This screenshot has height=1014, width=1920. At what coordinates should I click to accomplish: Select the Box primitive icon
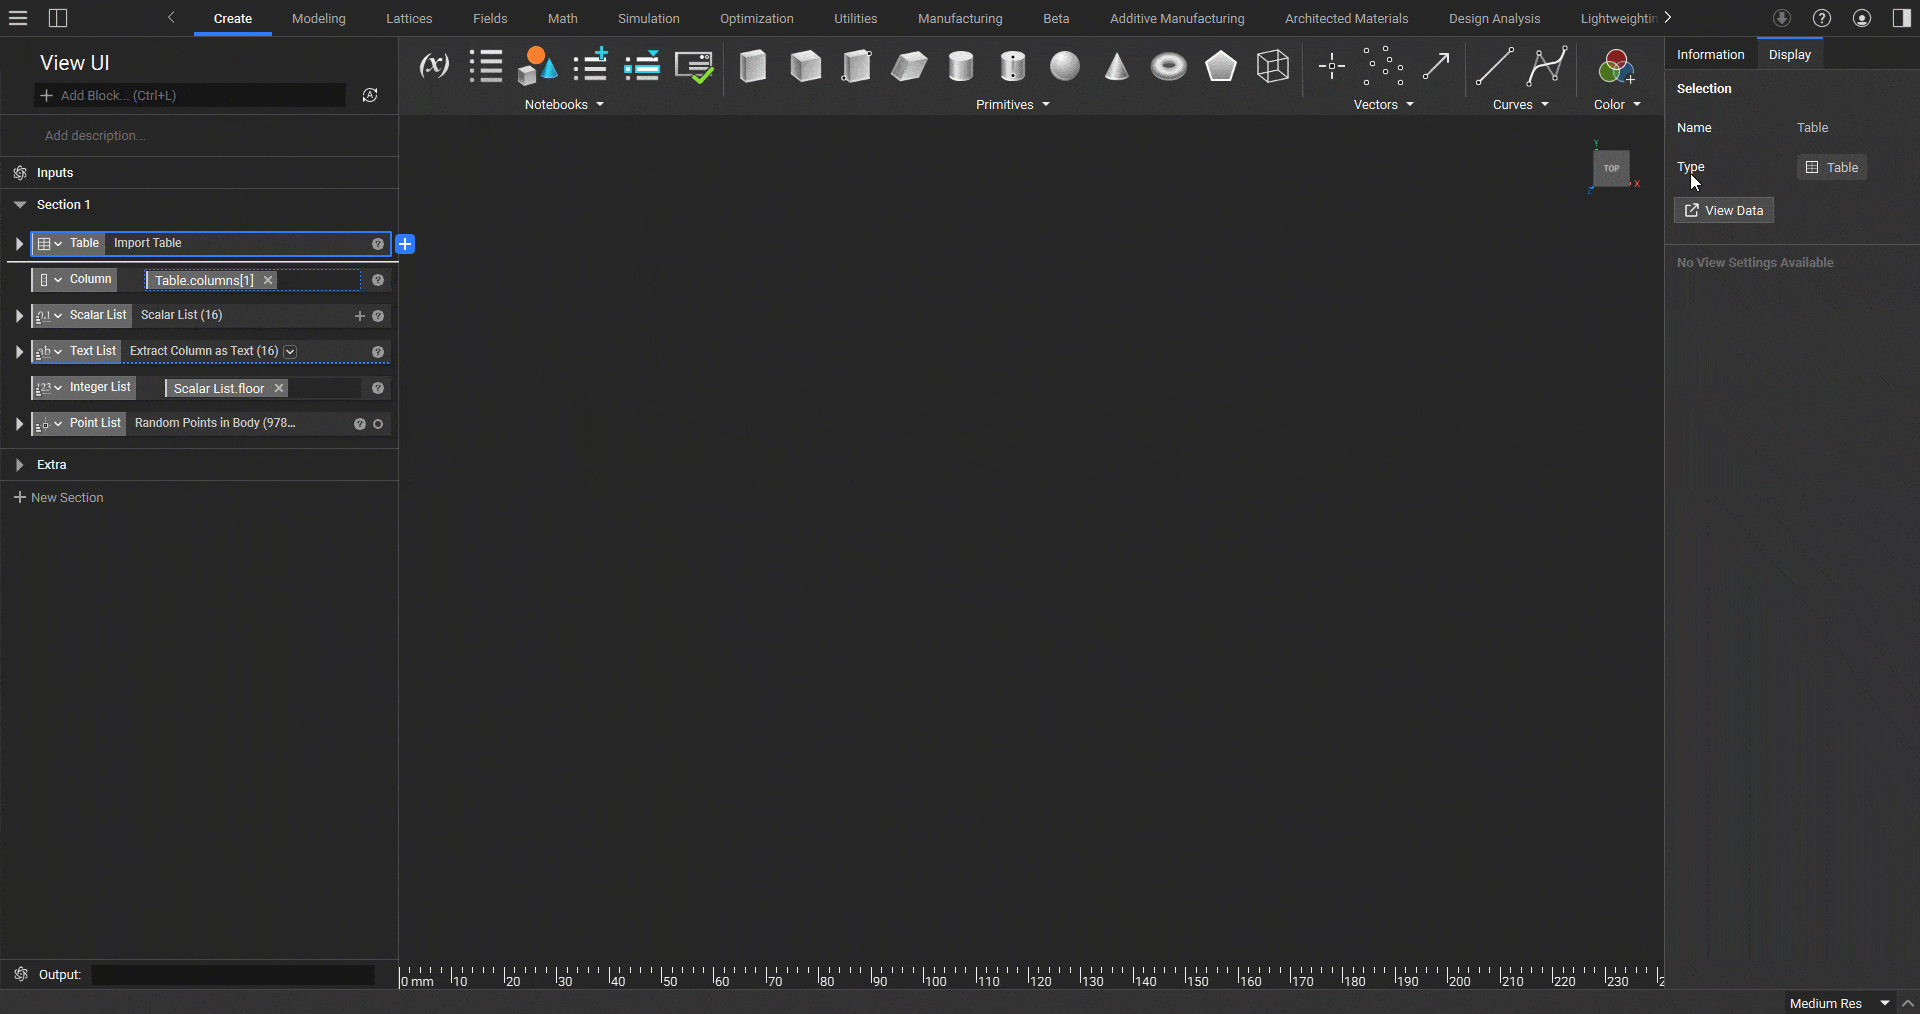tap(753, 66)
